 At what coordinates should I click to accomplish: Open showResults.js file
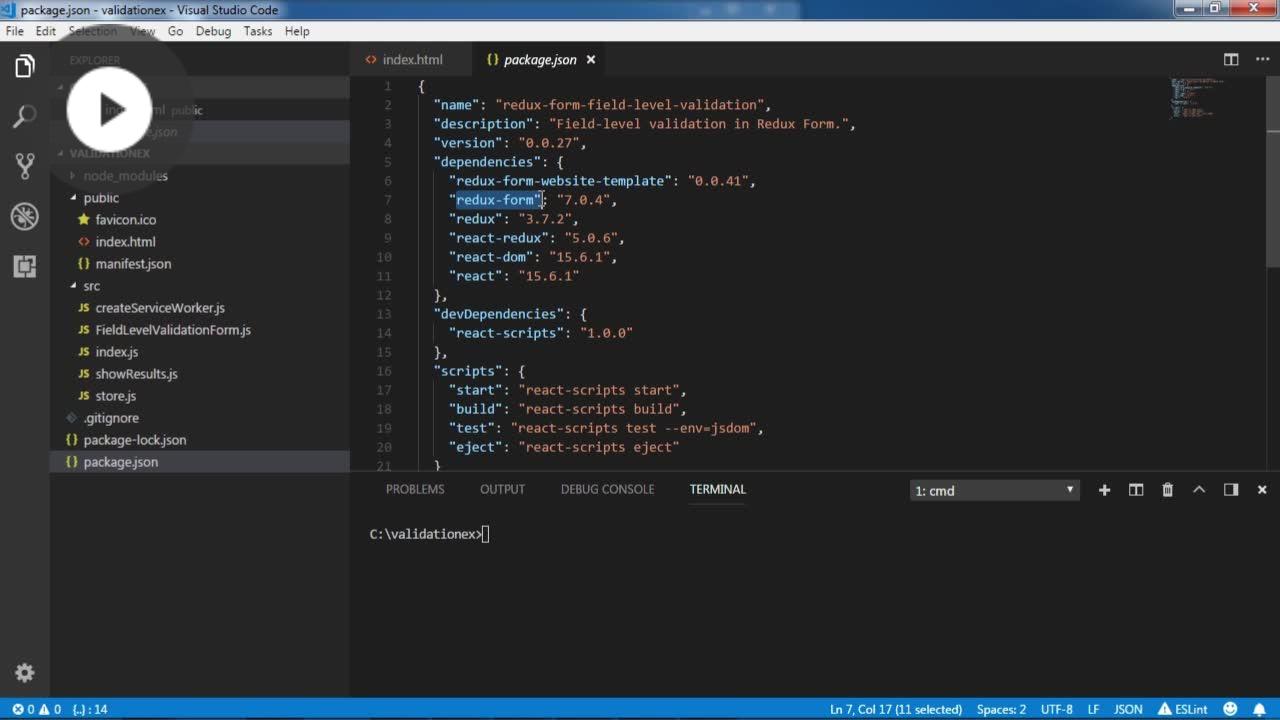136,374
